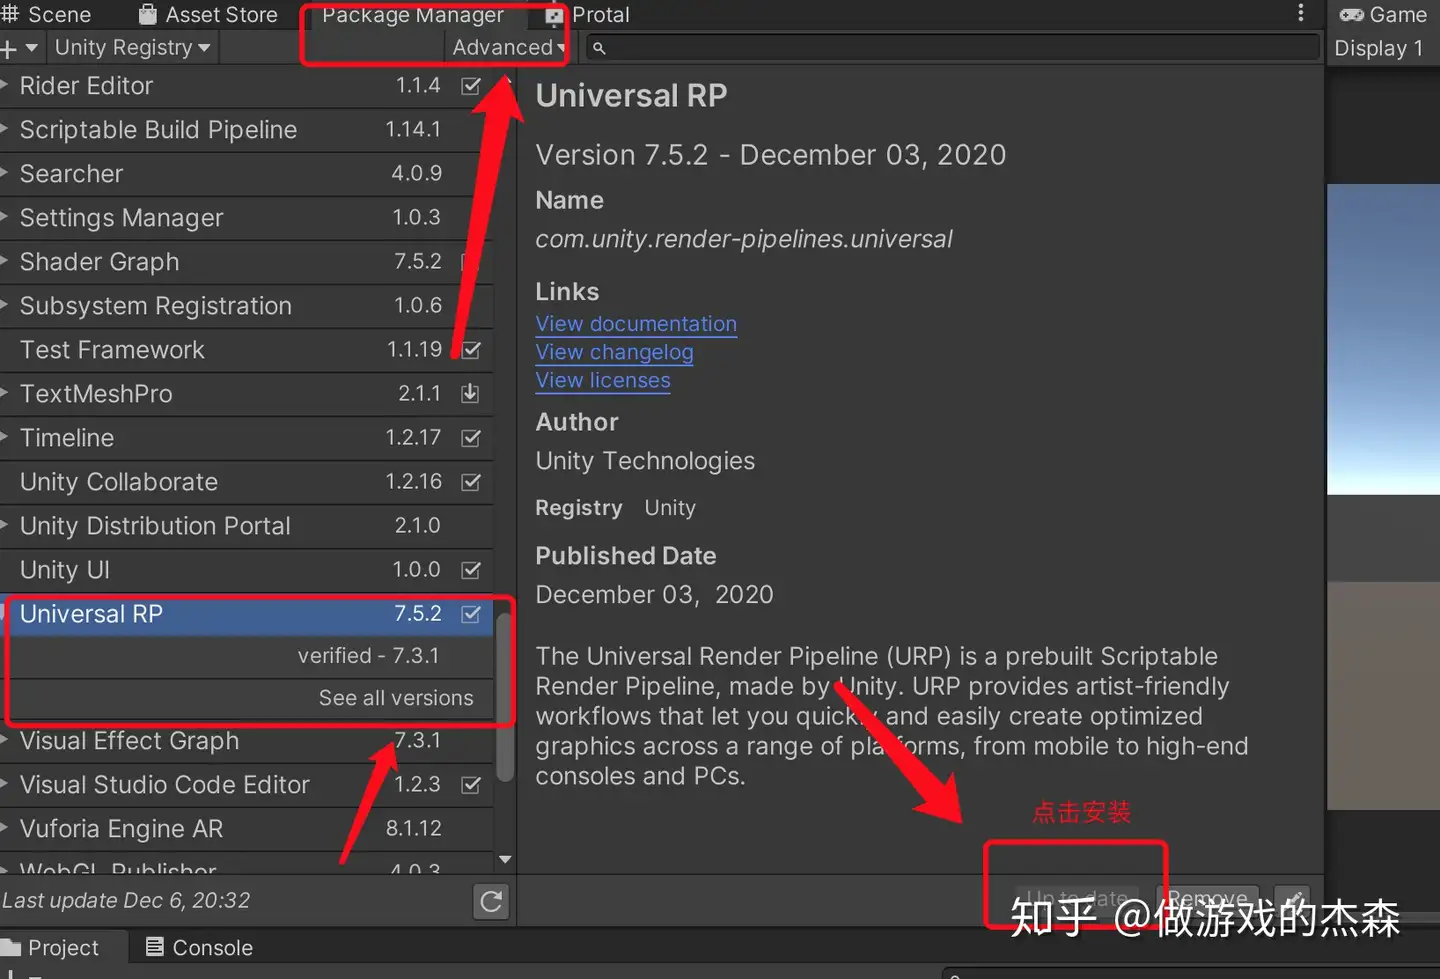Expand the Subsystem Registration row
The width and height of the screenshot is (1440, 979).
tap(5, 306)
